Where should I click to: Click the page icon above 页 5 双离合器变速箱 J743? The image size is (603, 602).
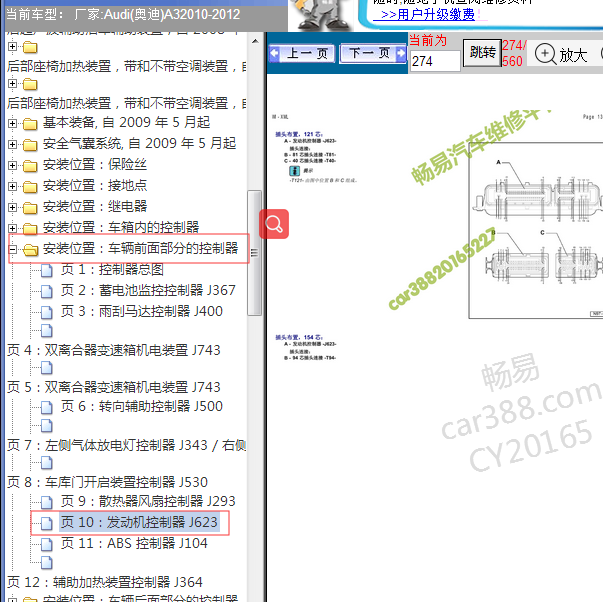click(47, 368)
